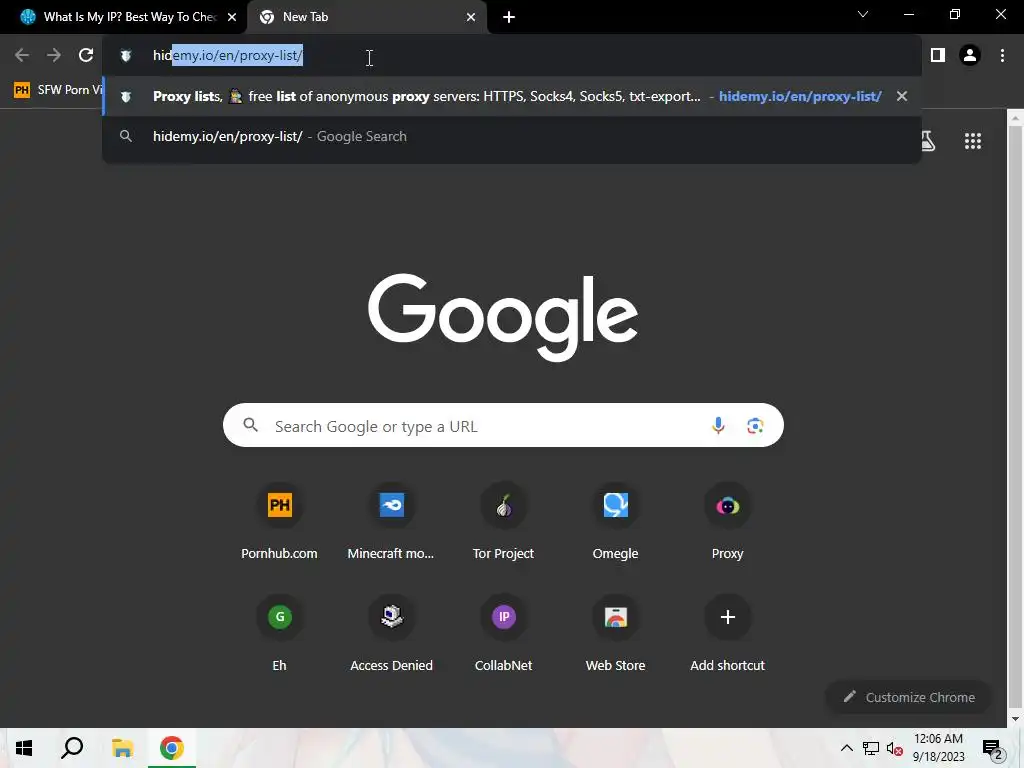Image resolution: width=1024 pixels, height=768 pixels.
Task: Reload the current page
Action: (x=86, y=56)
